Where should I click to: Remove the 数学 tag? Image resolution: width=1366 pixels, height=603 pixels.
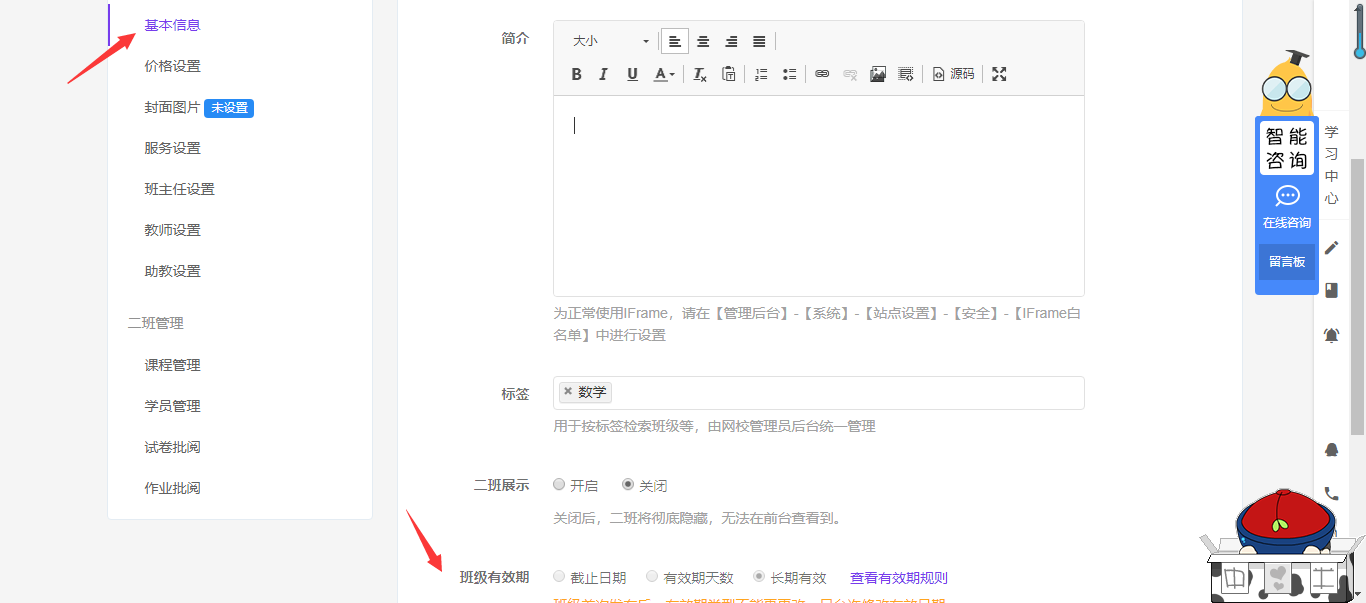tap(568, 392)
